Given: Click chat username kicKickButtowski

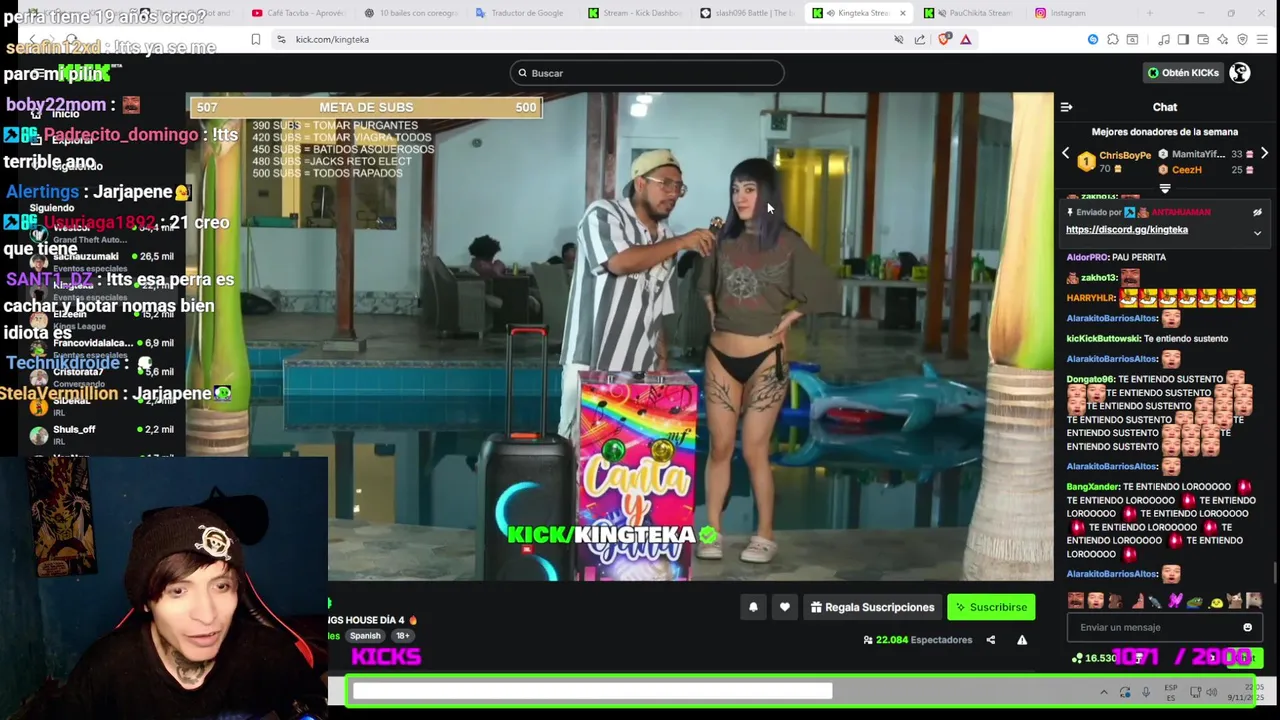Looking at the screenshot, I should point(1104,339).
